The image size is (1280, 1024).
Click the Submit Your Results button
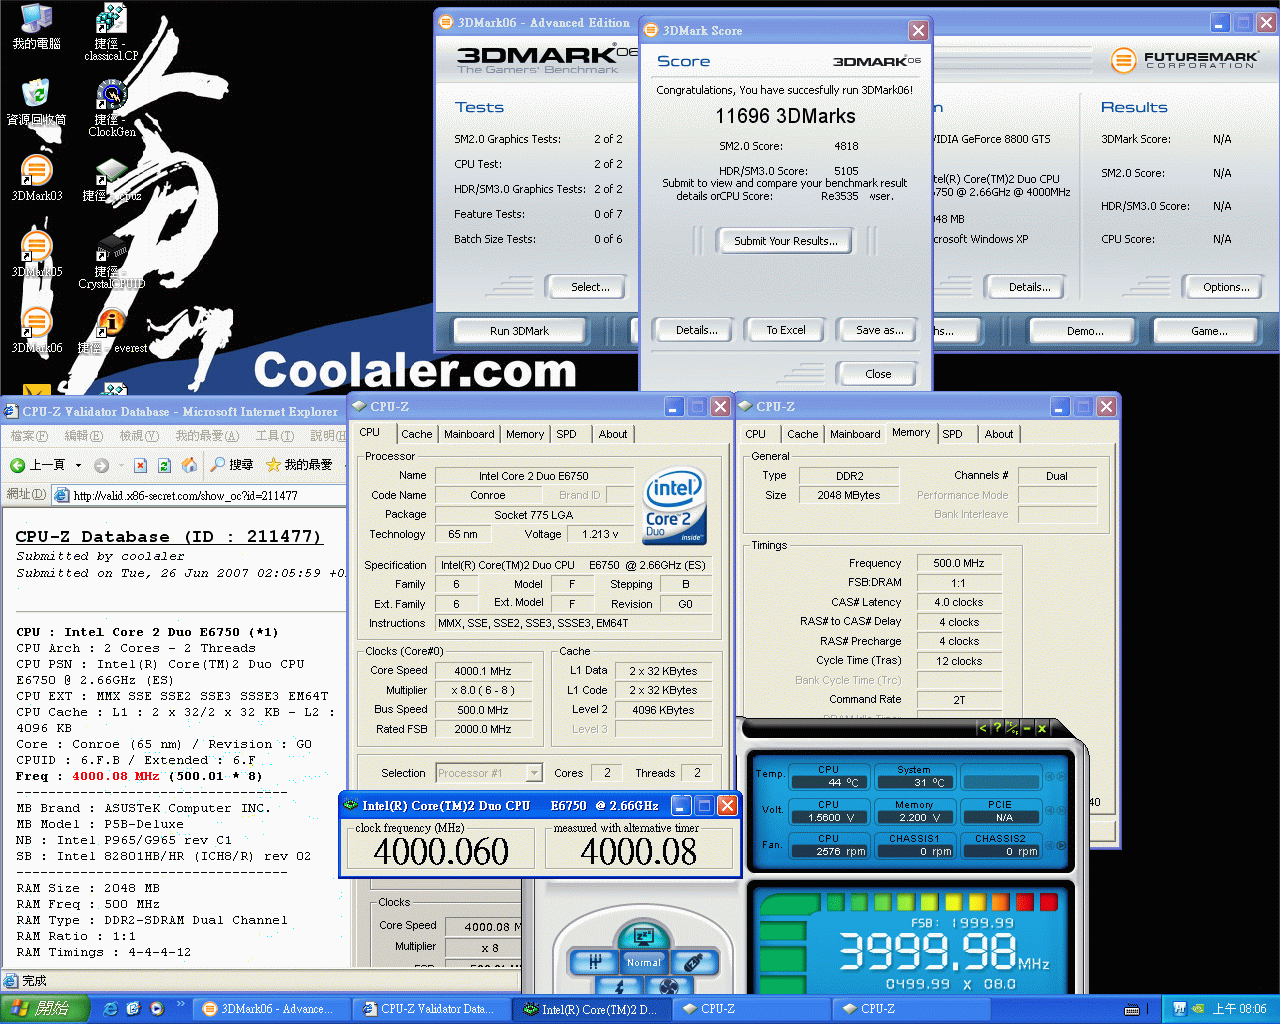pos(785,241)
